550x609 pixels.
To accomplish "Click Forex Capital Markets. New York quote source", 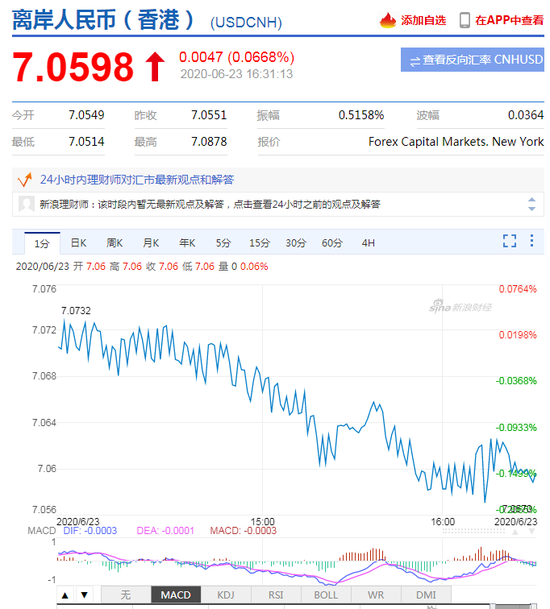I will coord(456,142).
